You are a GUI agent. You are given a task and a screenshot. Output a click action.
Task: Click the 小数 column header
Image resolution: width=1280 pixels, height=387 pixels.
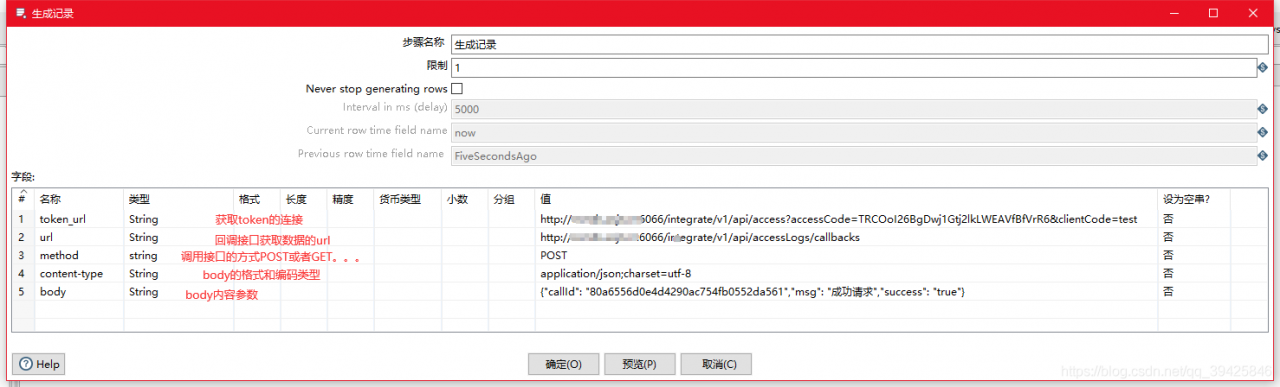(x=465, y=199)
